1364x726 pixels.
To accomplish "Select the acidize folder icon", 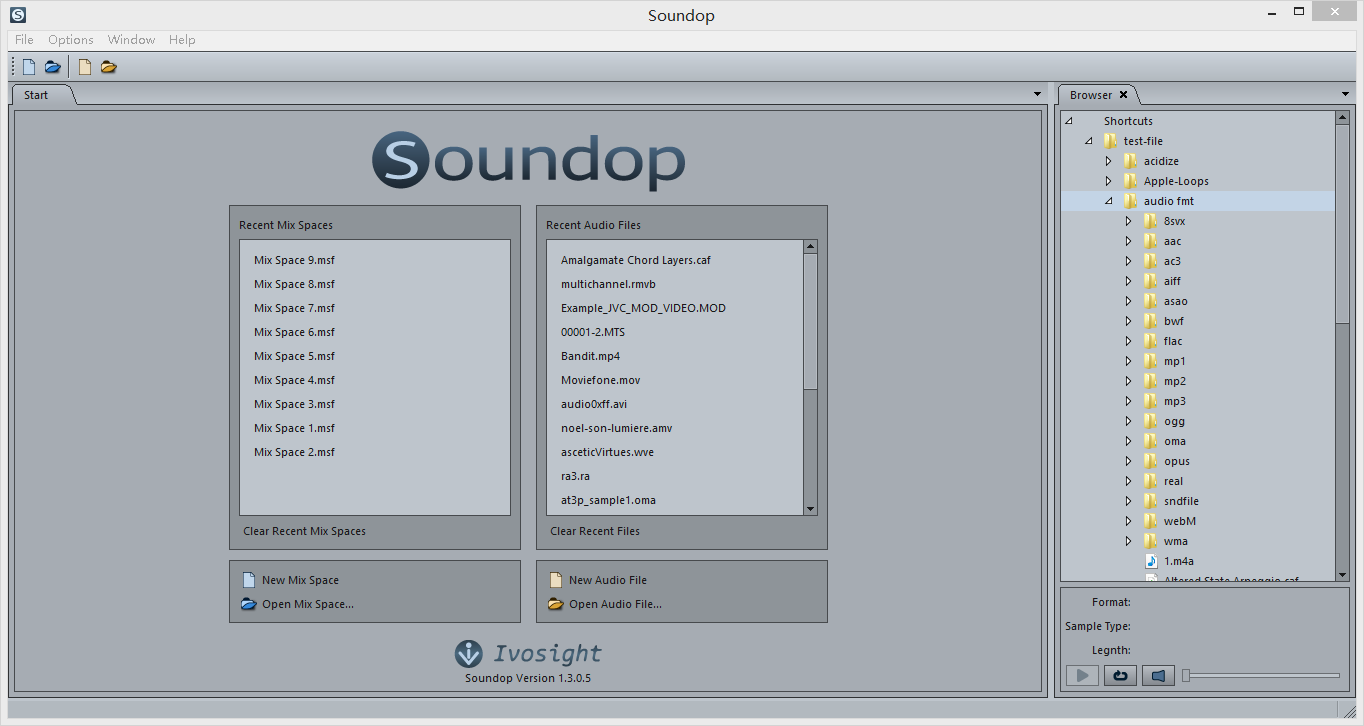I will tap(1131, 161).
